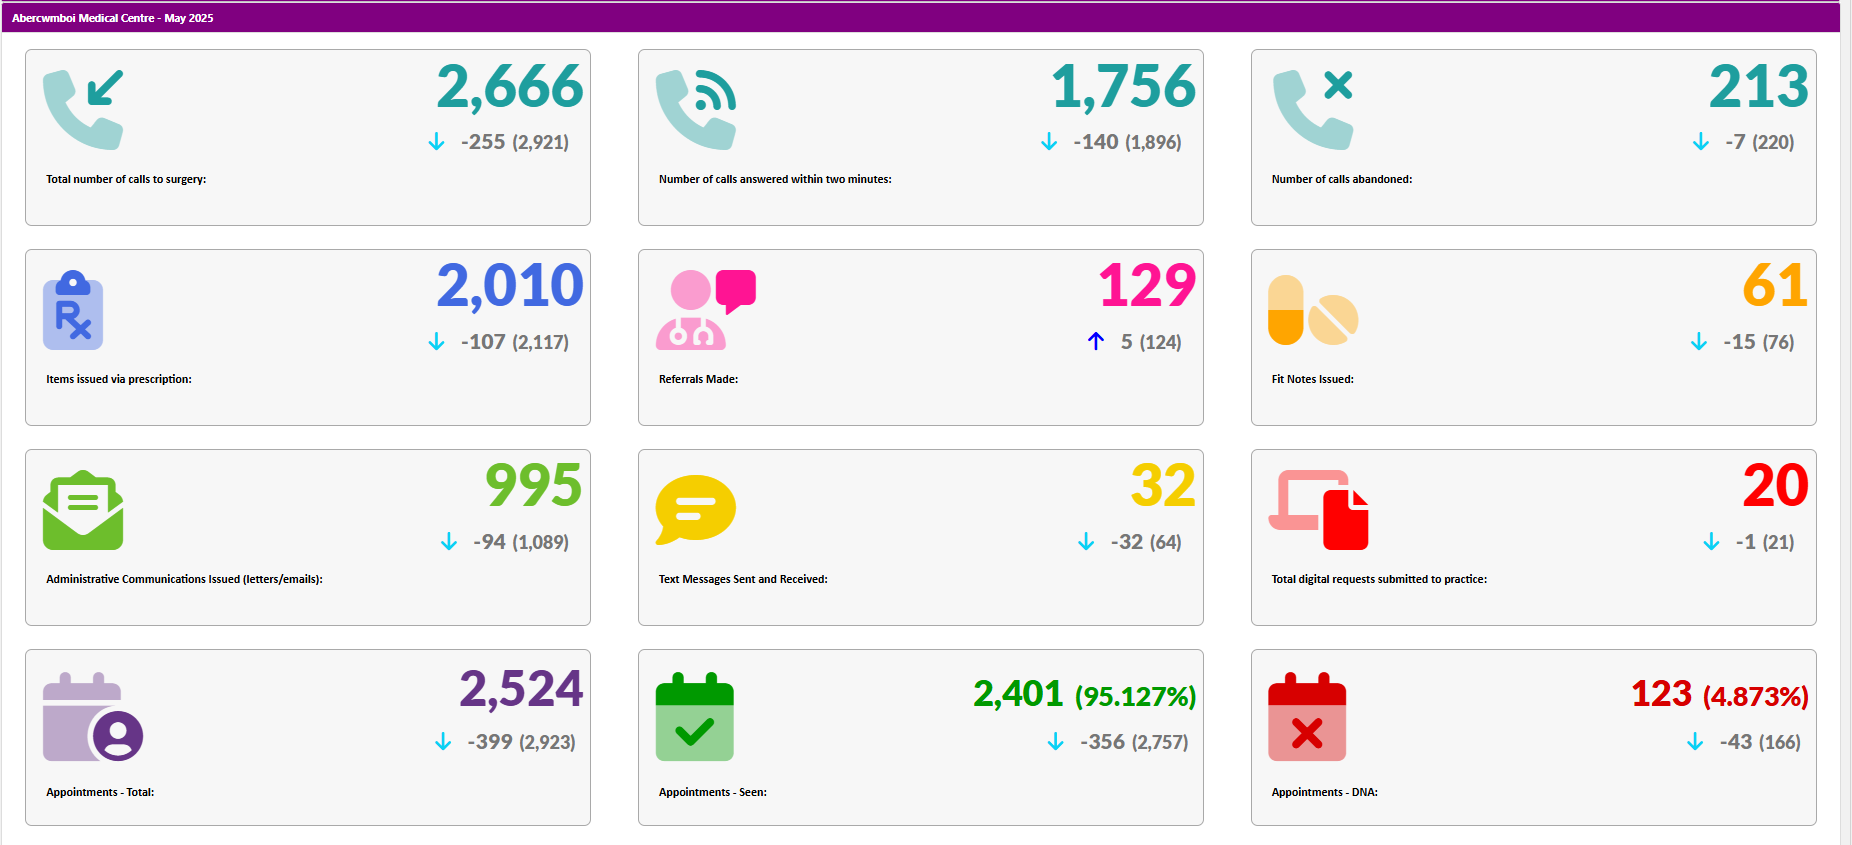Click the 123 (4.873%) DNA value

1720,694
